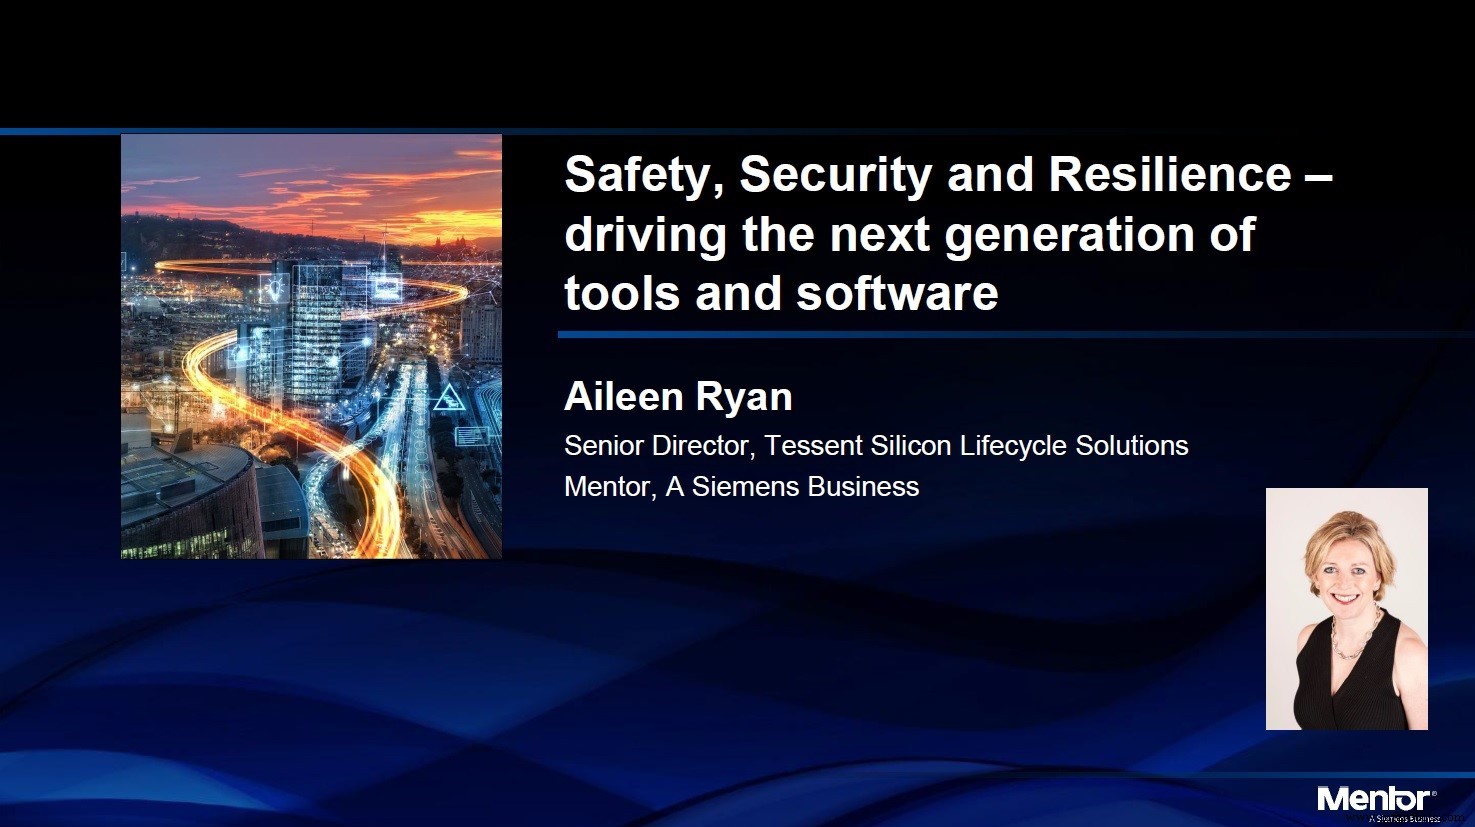Select the speaker's headshot photo
Viewport: 1475px width, 827px height.
click(x=1346, y=608)
